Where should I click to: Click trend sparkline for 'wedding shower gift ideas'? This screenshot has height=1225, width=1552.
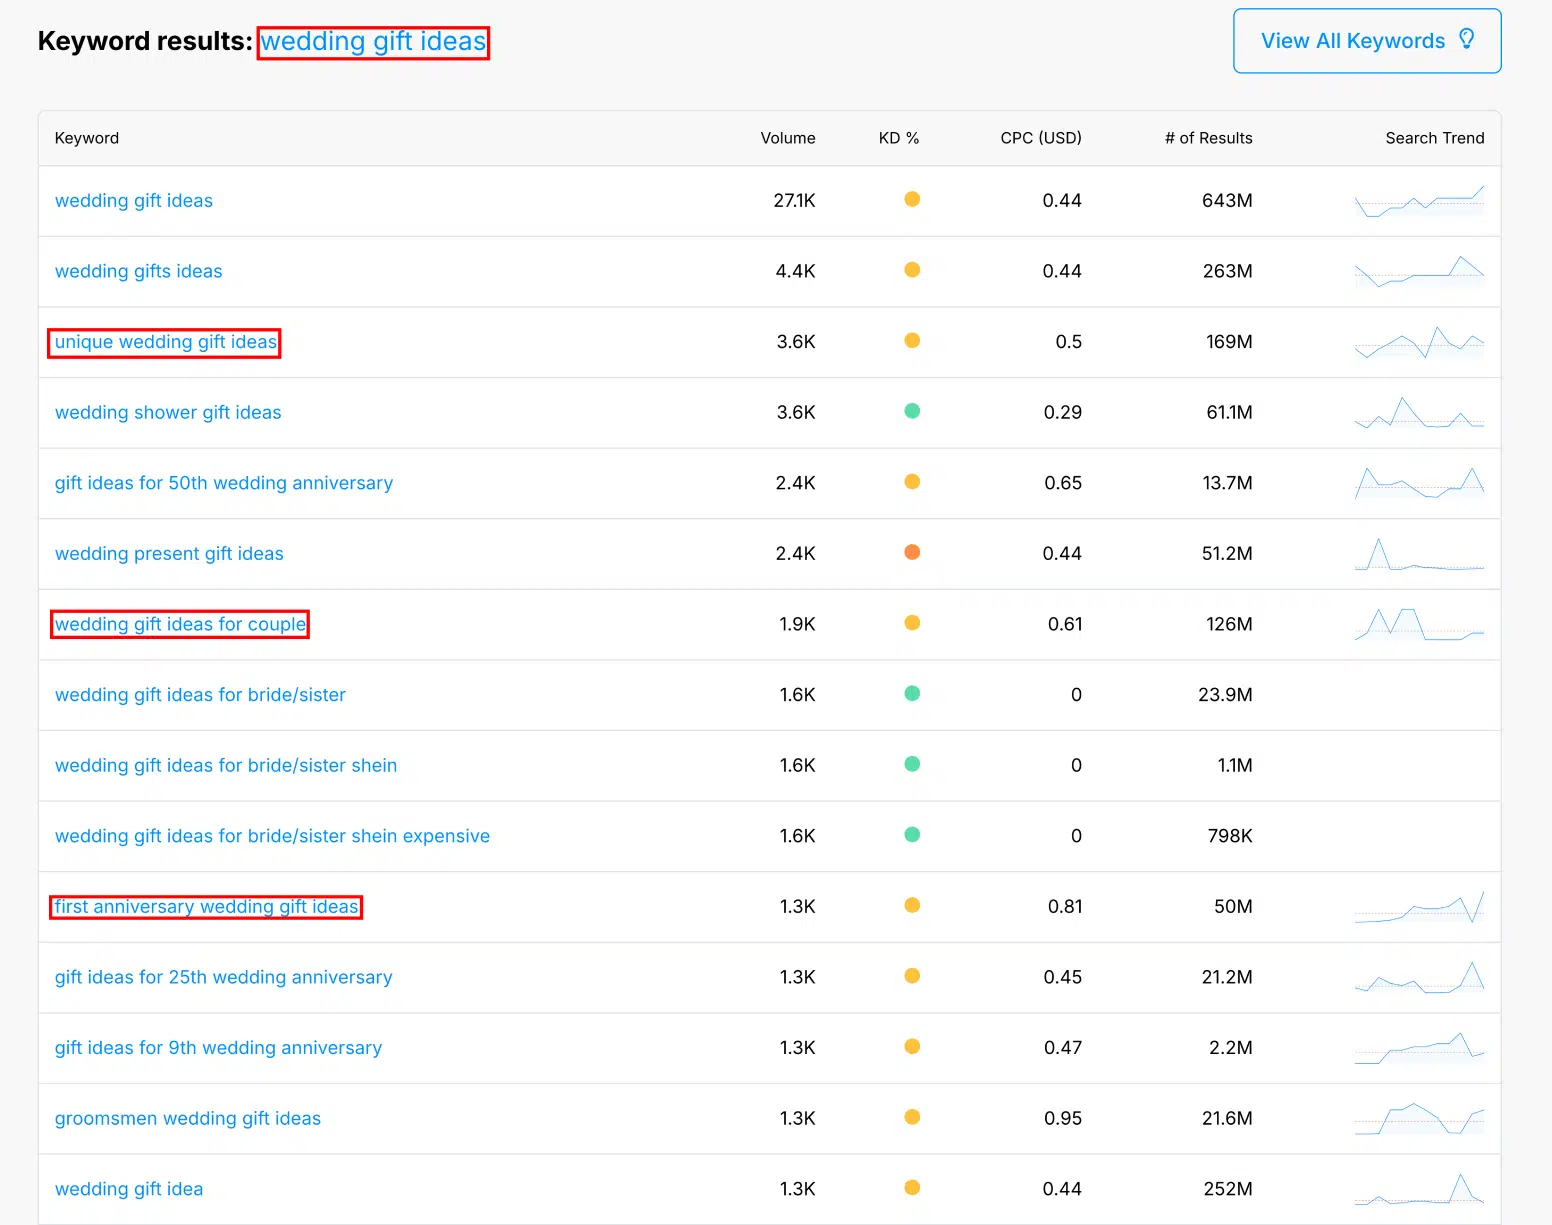[1420, 413]
